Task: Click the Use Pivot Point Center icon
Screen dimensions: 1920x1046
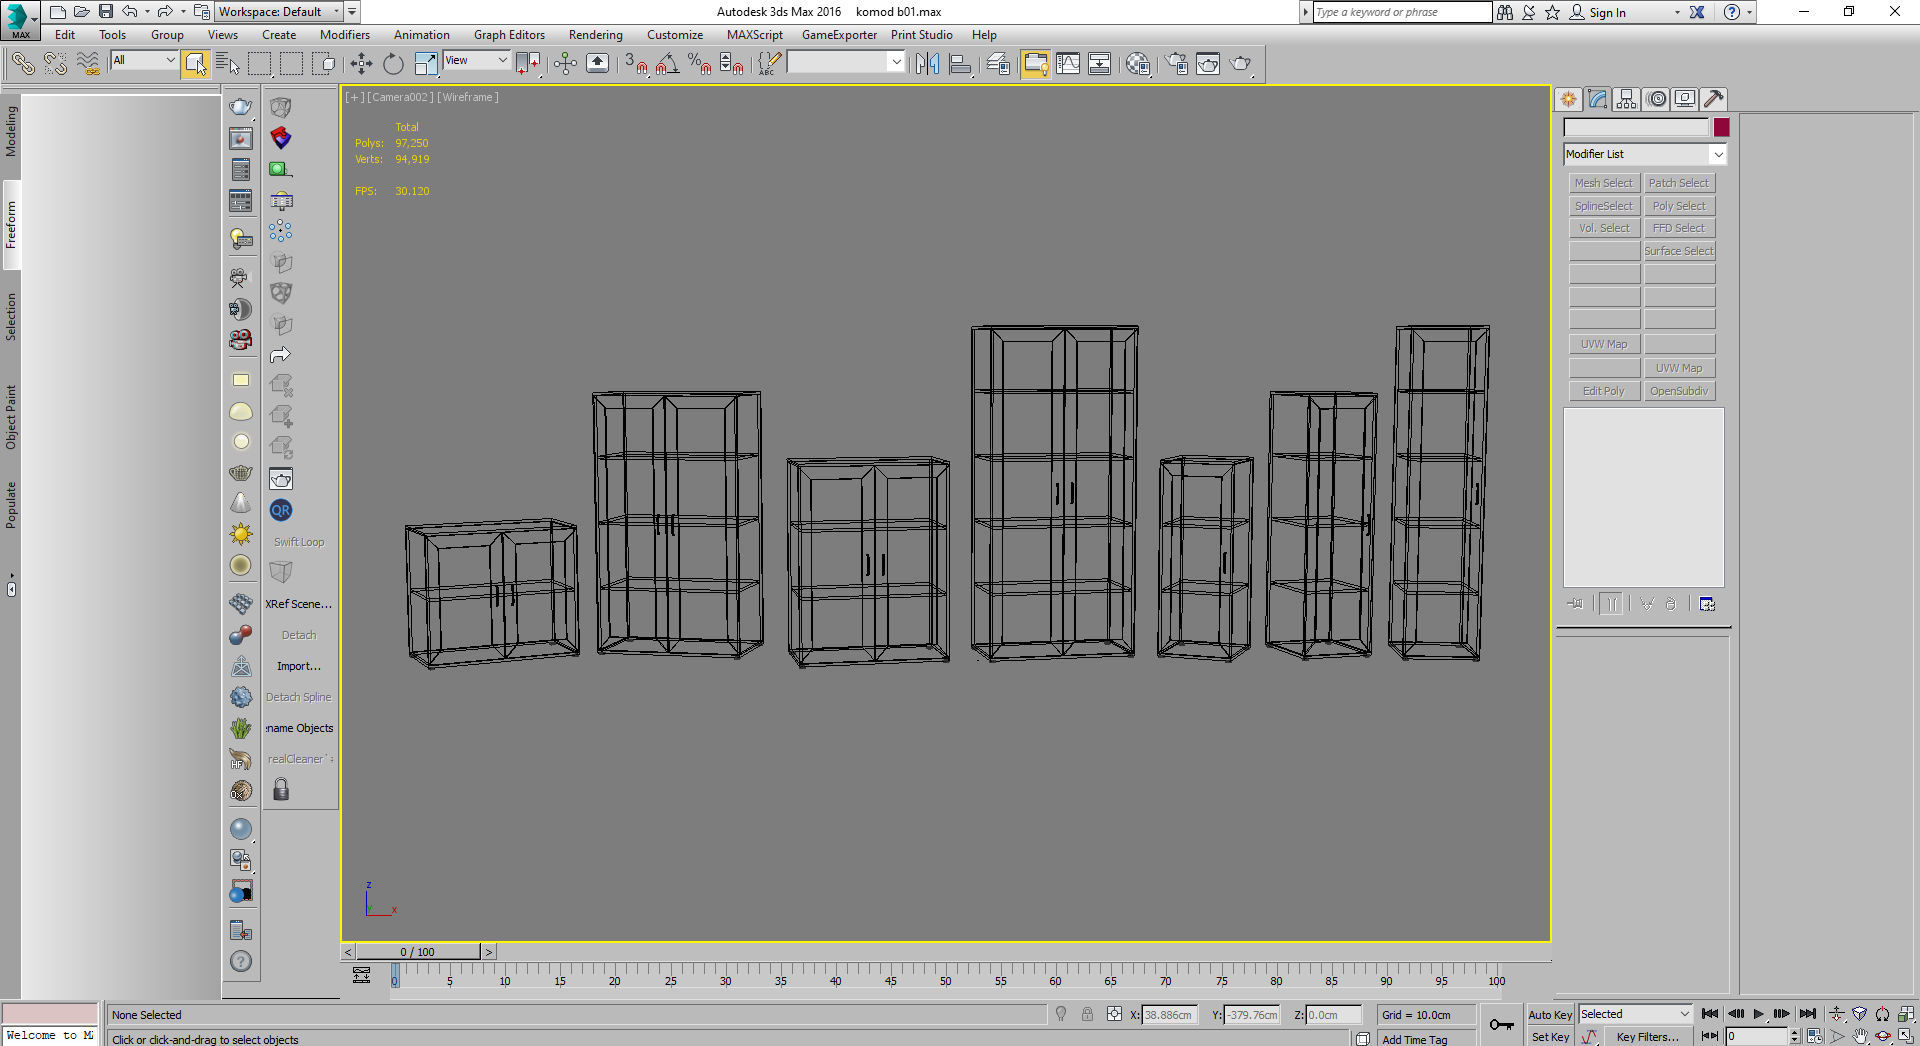Action: pyautogui.click(x=528, y=64)
